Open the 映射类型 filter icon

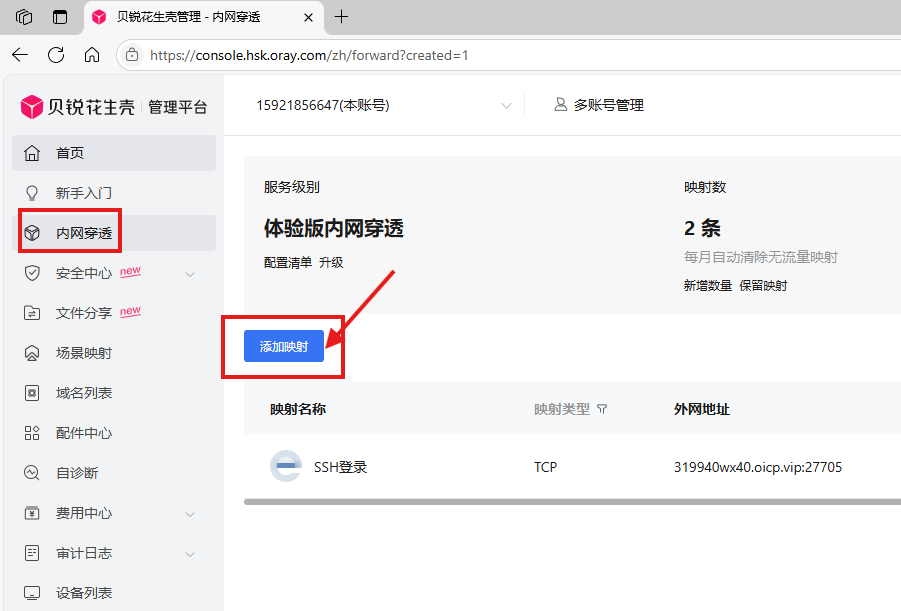602,409
